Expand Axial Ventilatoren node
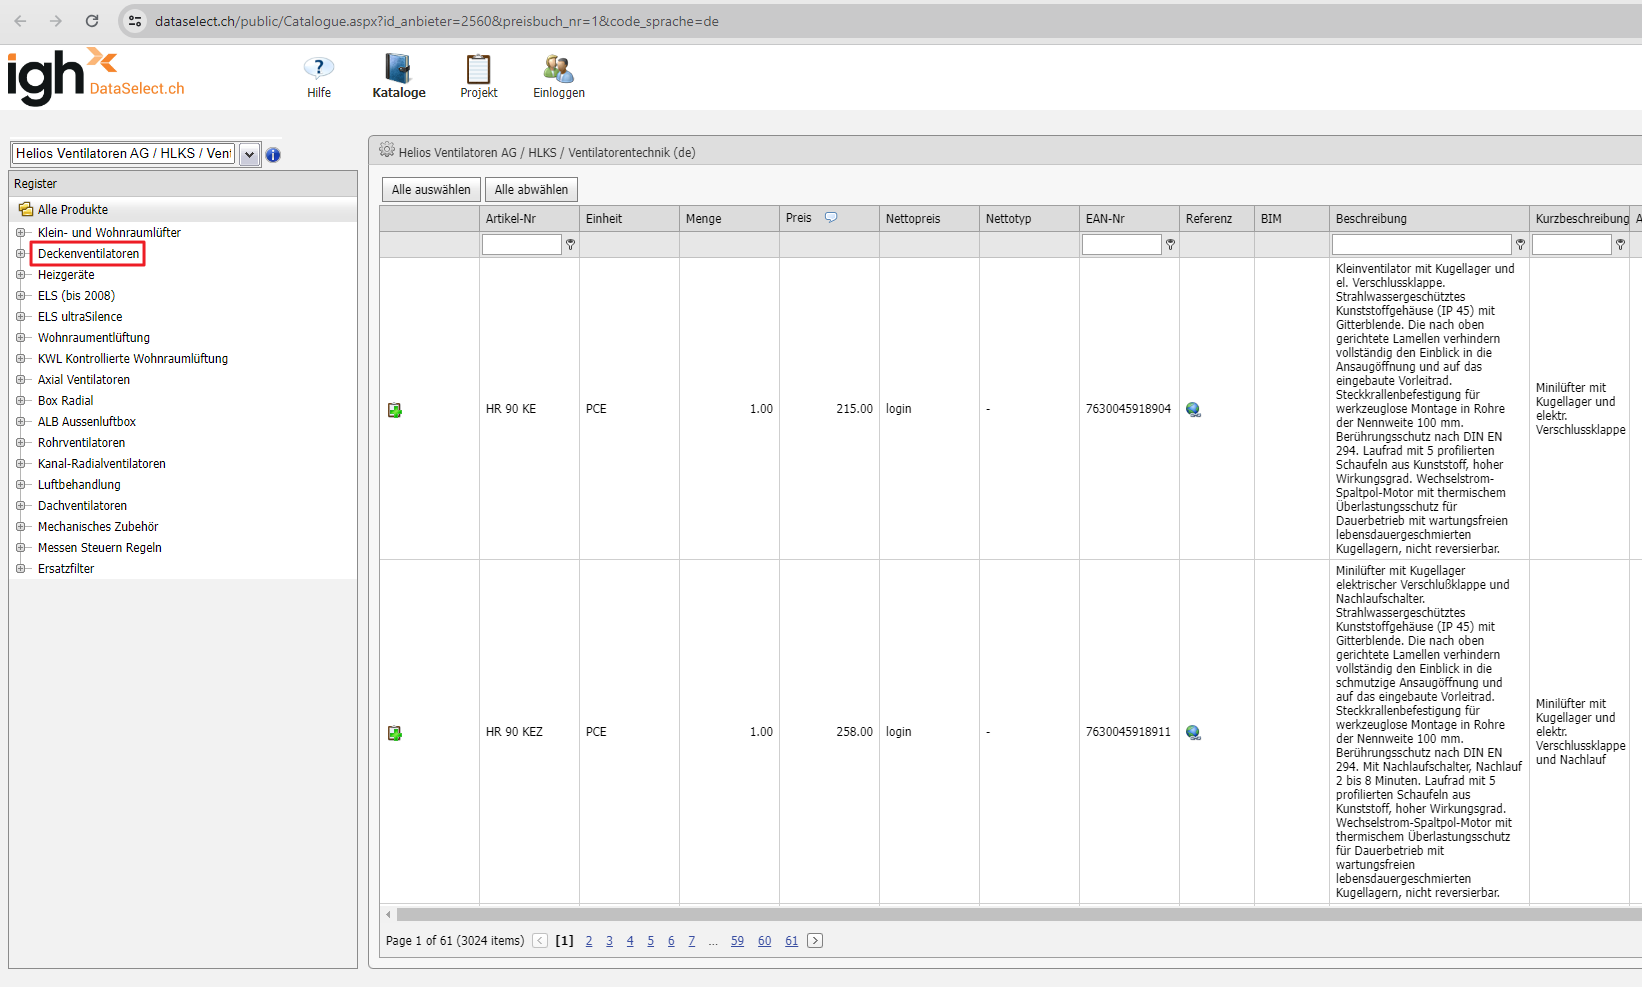The width and height of the screenshot is (1642, 987). point(20,379)
